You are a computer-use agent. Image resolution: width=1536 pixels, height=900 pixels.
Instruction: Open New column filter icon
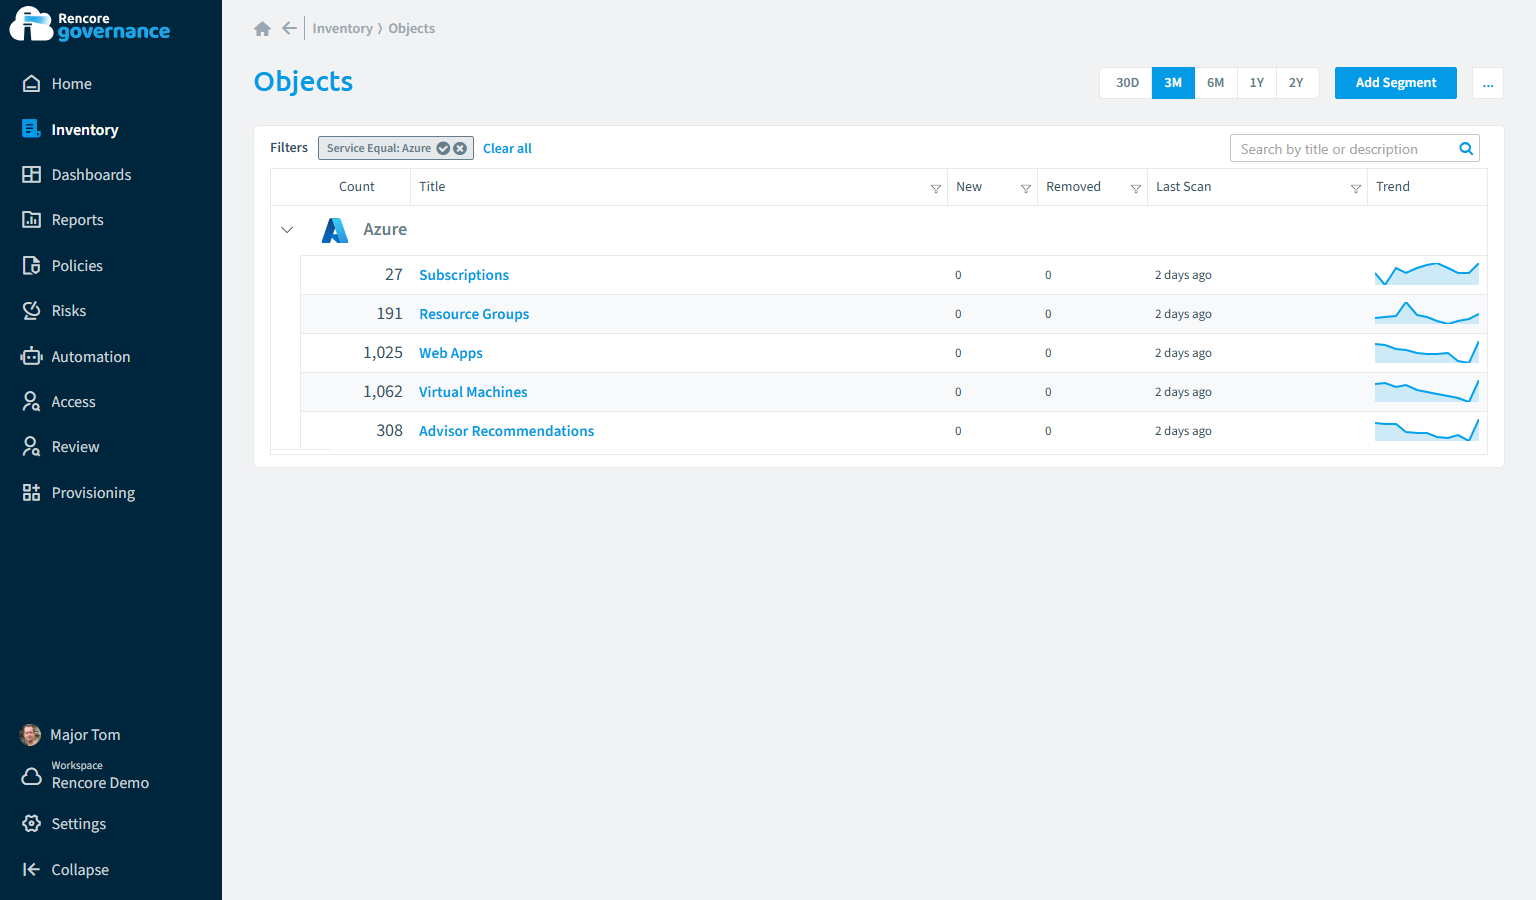click(x=1026, y=188)
